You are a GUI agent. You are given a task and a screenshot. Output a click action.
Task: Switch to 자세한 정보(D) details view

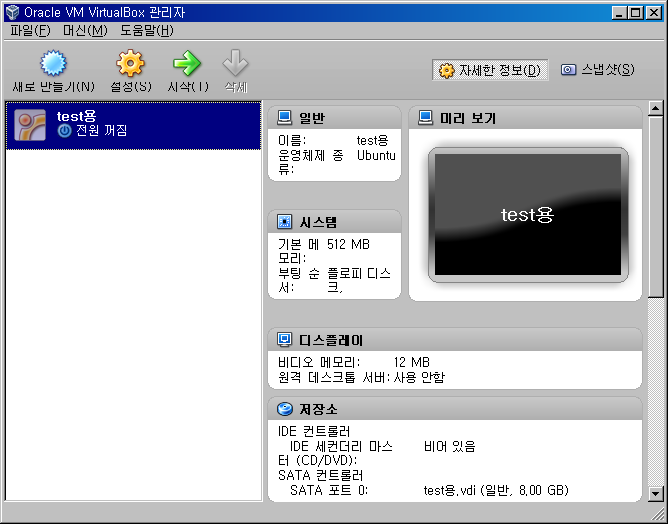click(490, 70)
